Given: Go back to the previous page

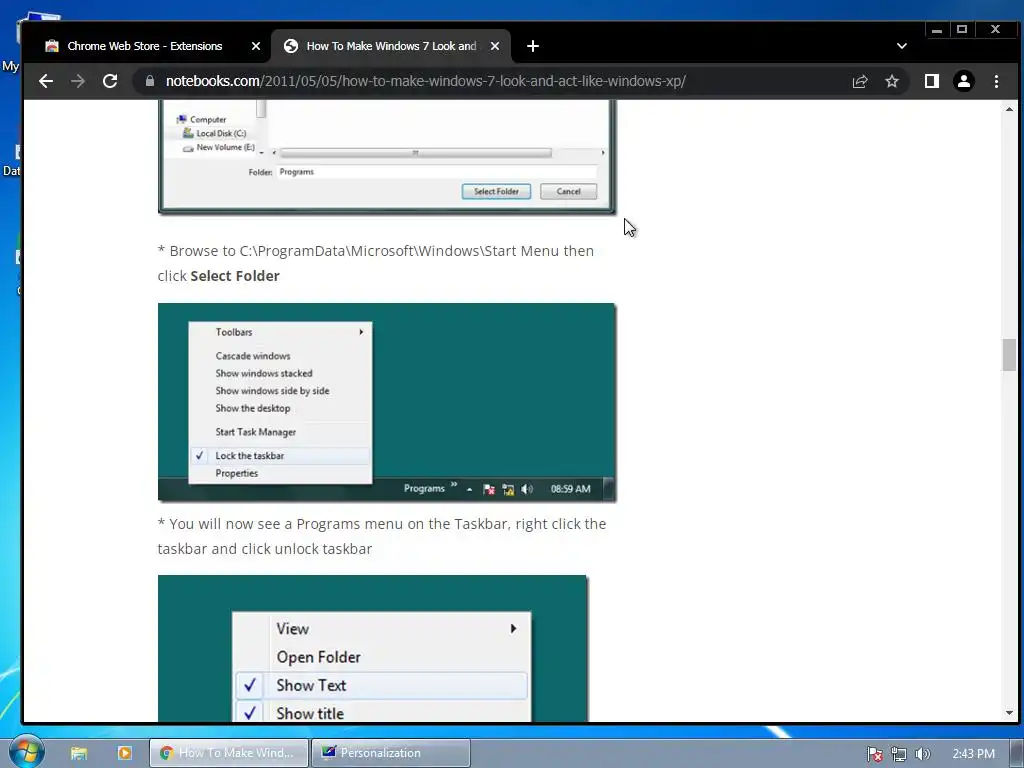Looking at the screenshot, I should tap(46, 81).
